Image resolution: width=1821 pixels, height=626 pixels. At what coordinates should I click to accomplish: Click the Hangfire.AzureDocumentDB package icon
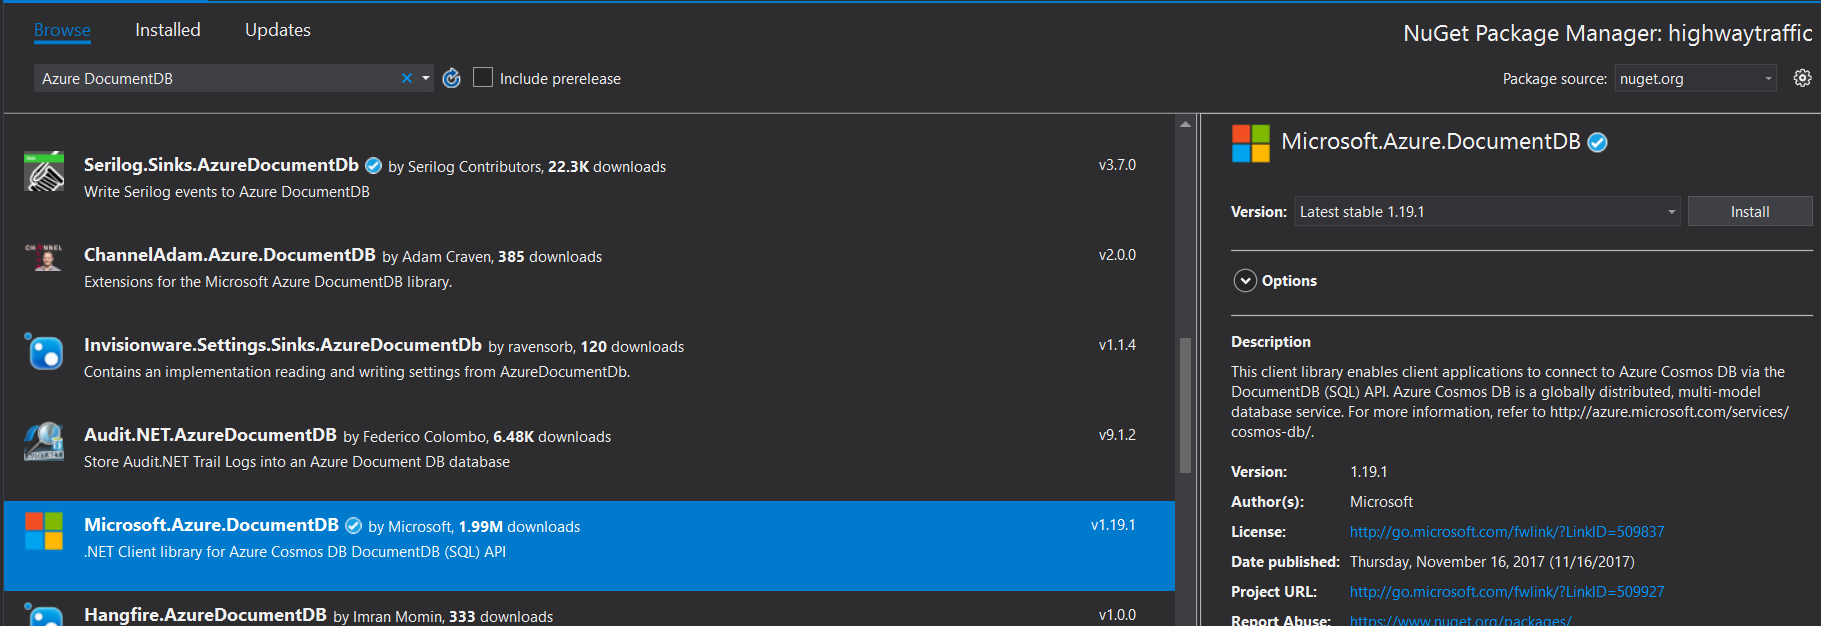click(44, 614)
